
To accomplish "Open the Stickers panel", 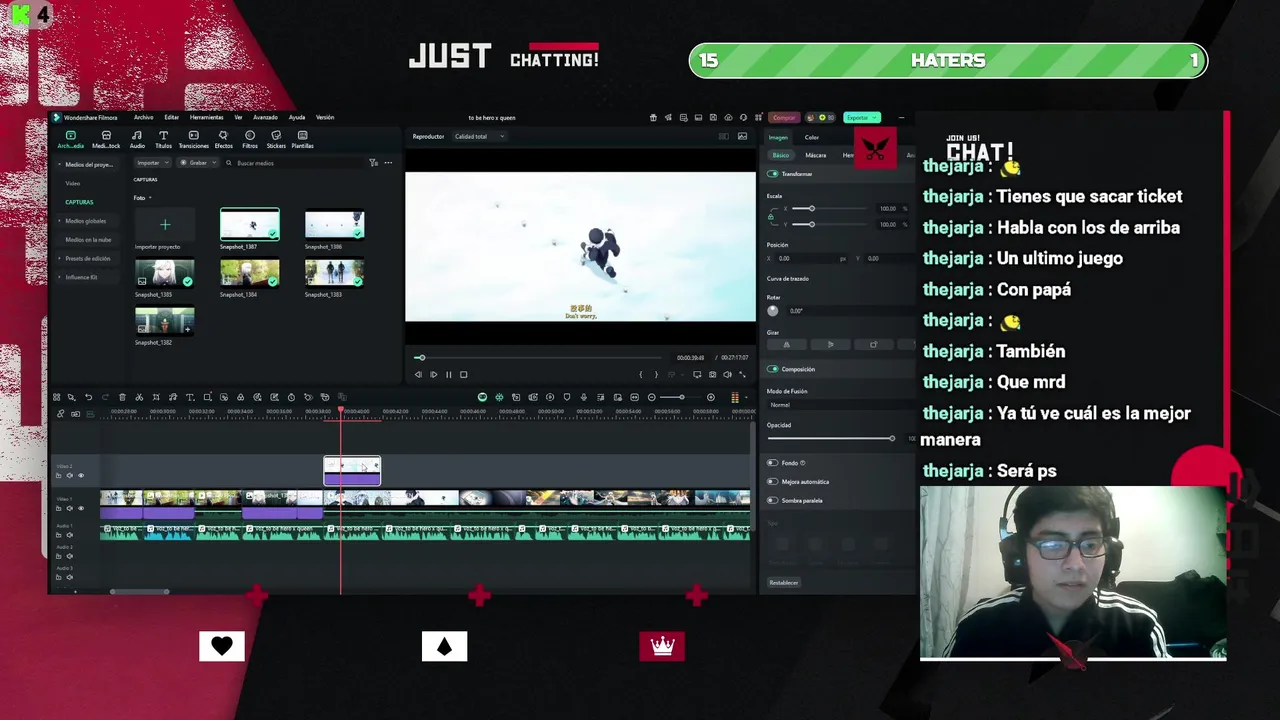I will pyautogui.click(x=276, y=139).
